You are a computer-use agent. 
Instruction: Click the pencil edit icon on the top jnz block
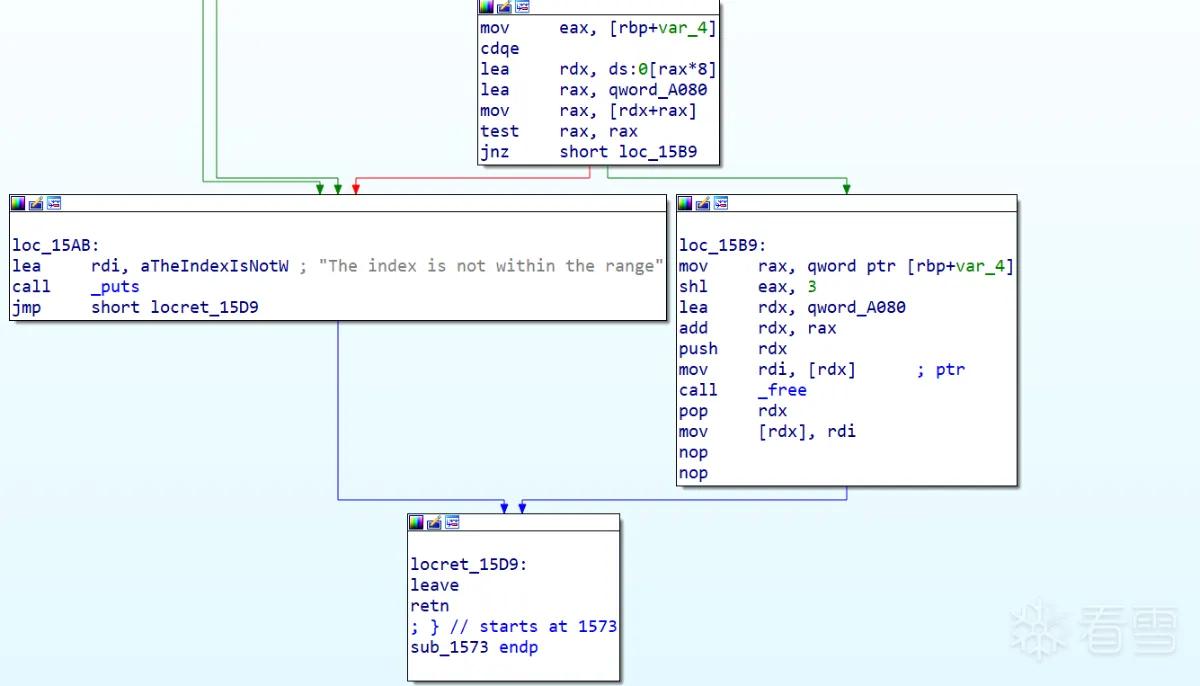pyautogui.click(x=504, y=7)
